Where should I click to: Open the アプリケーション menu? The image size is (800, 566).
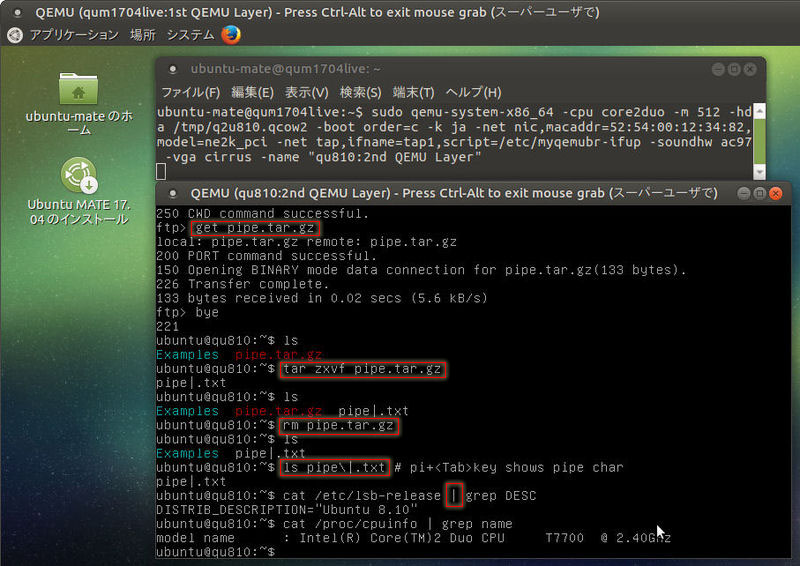click(x=73, y=35)
